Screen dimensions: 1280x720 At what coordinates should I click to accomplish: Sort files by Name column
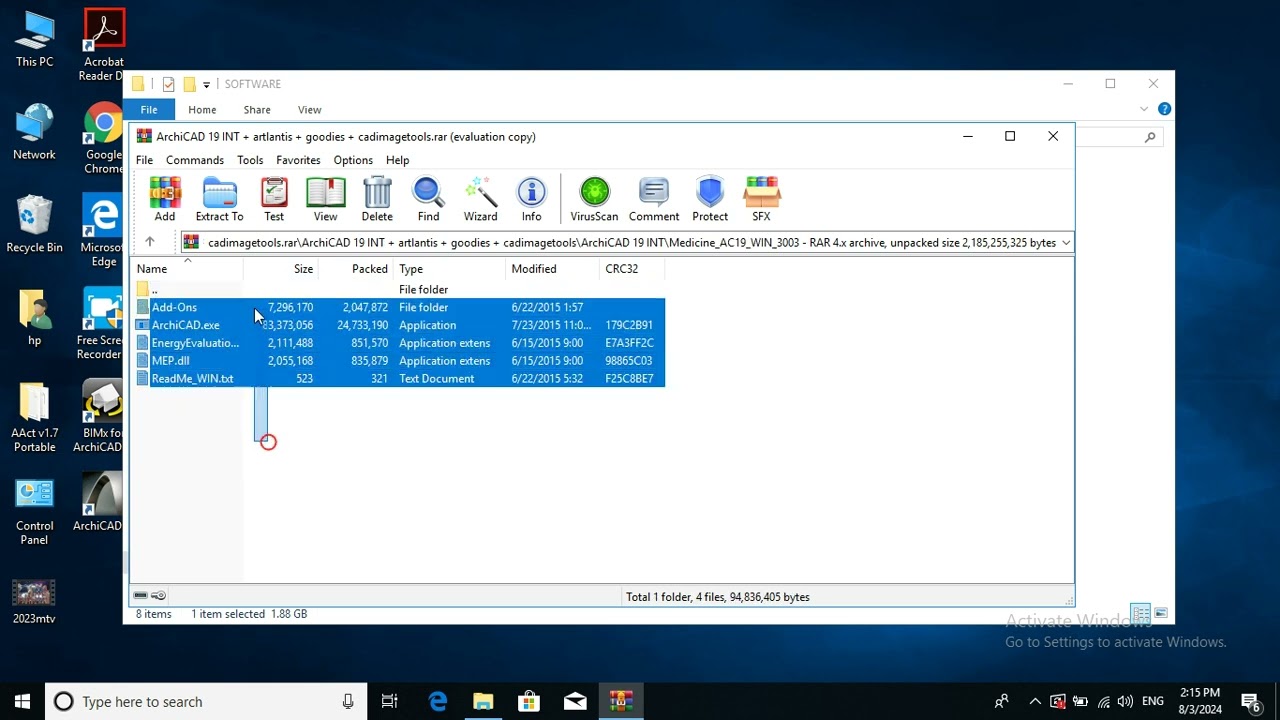tap(187, 268)
